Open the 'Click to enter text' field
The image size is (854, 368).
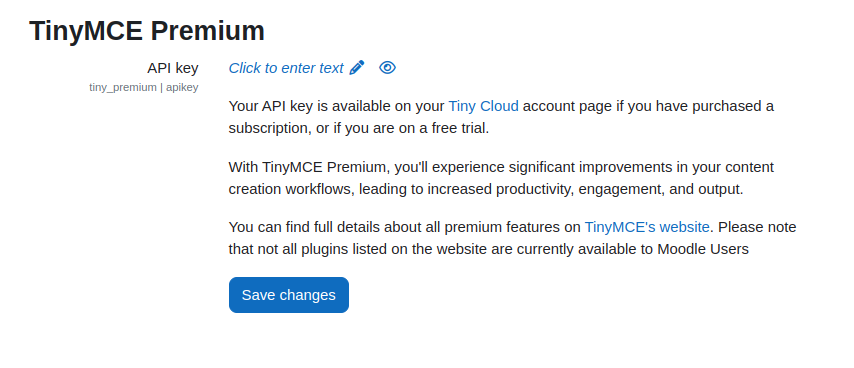(x=286, y=68)
